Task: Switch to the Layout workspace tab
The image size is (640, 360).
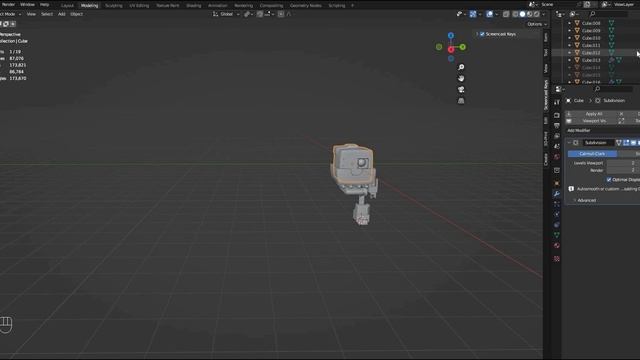Action: click(x=67, y=6)
